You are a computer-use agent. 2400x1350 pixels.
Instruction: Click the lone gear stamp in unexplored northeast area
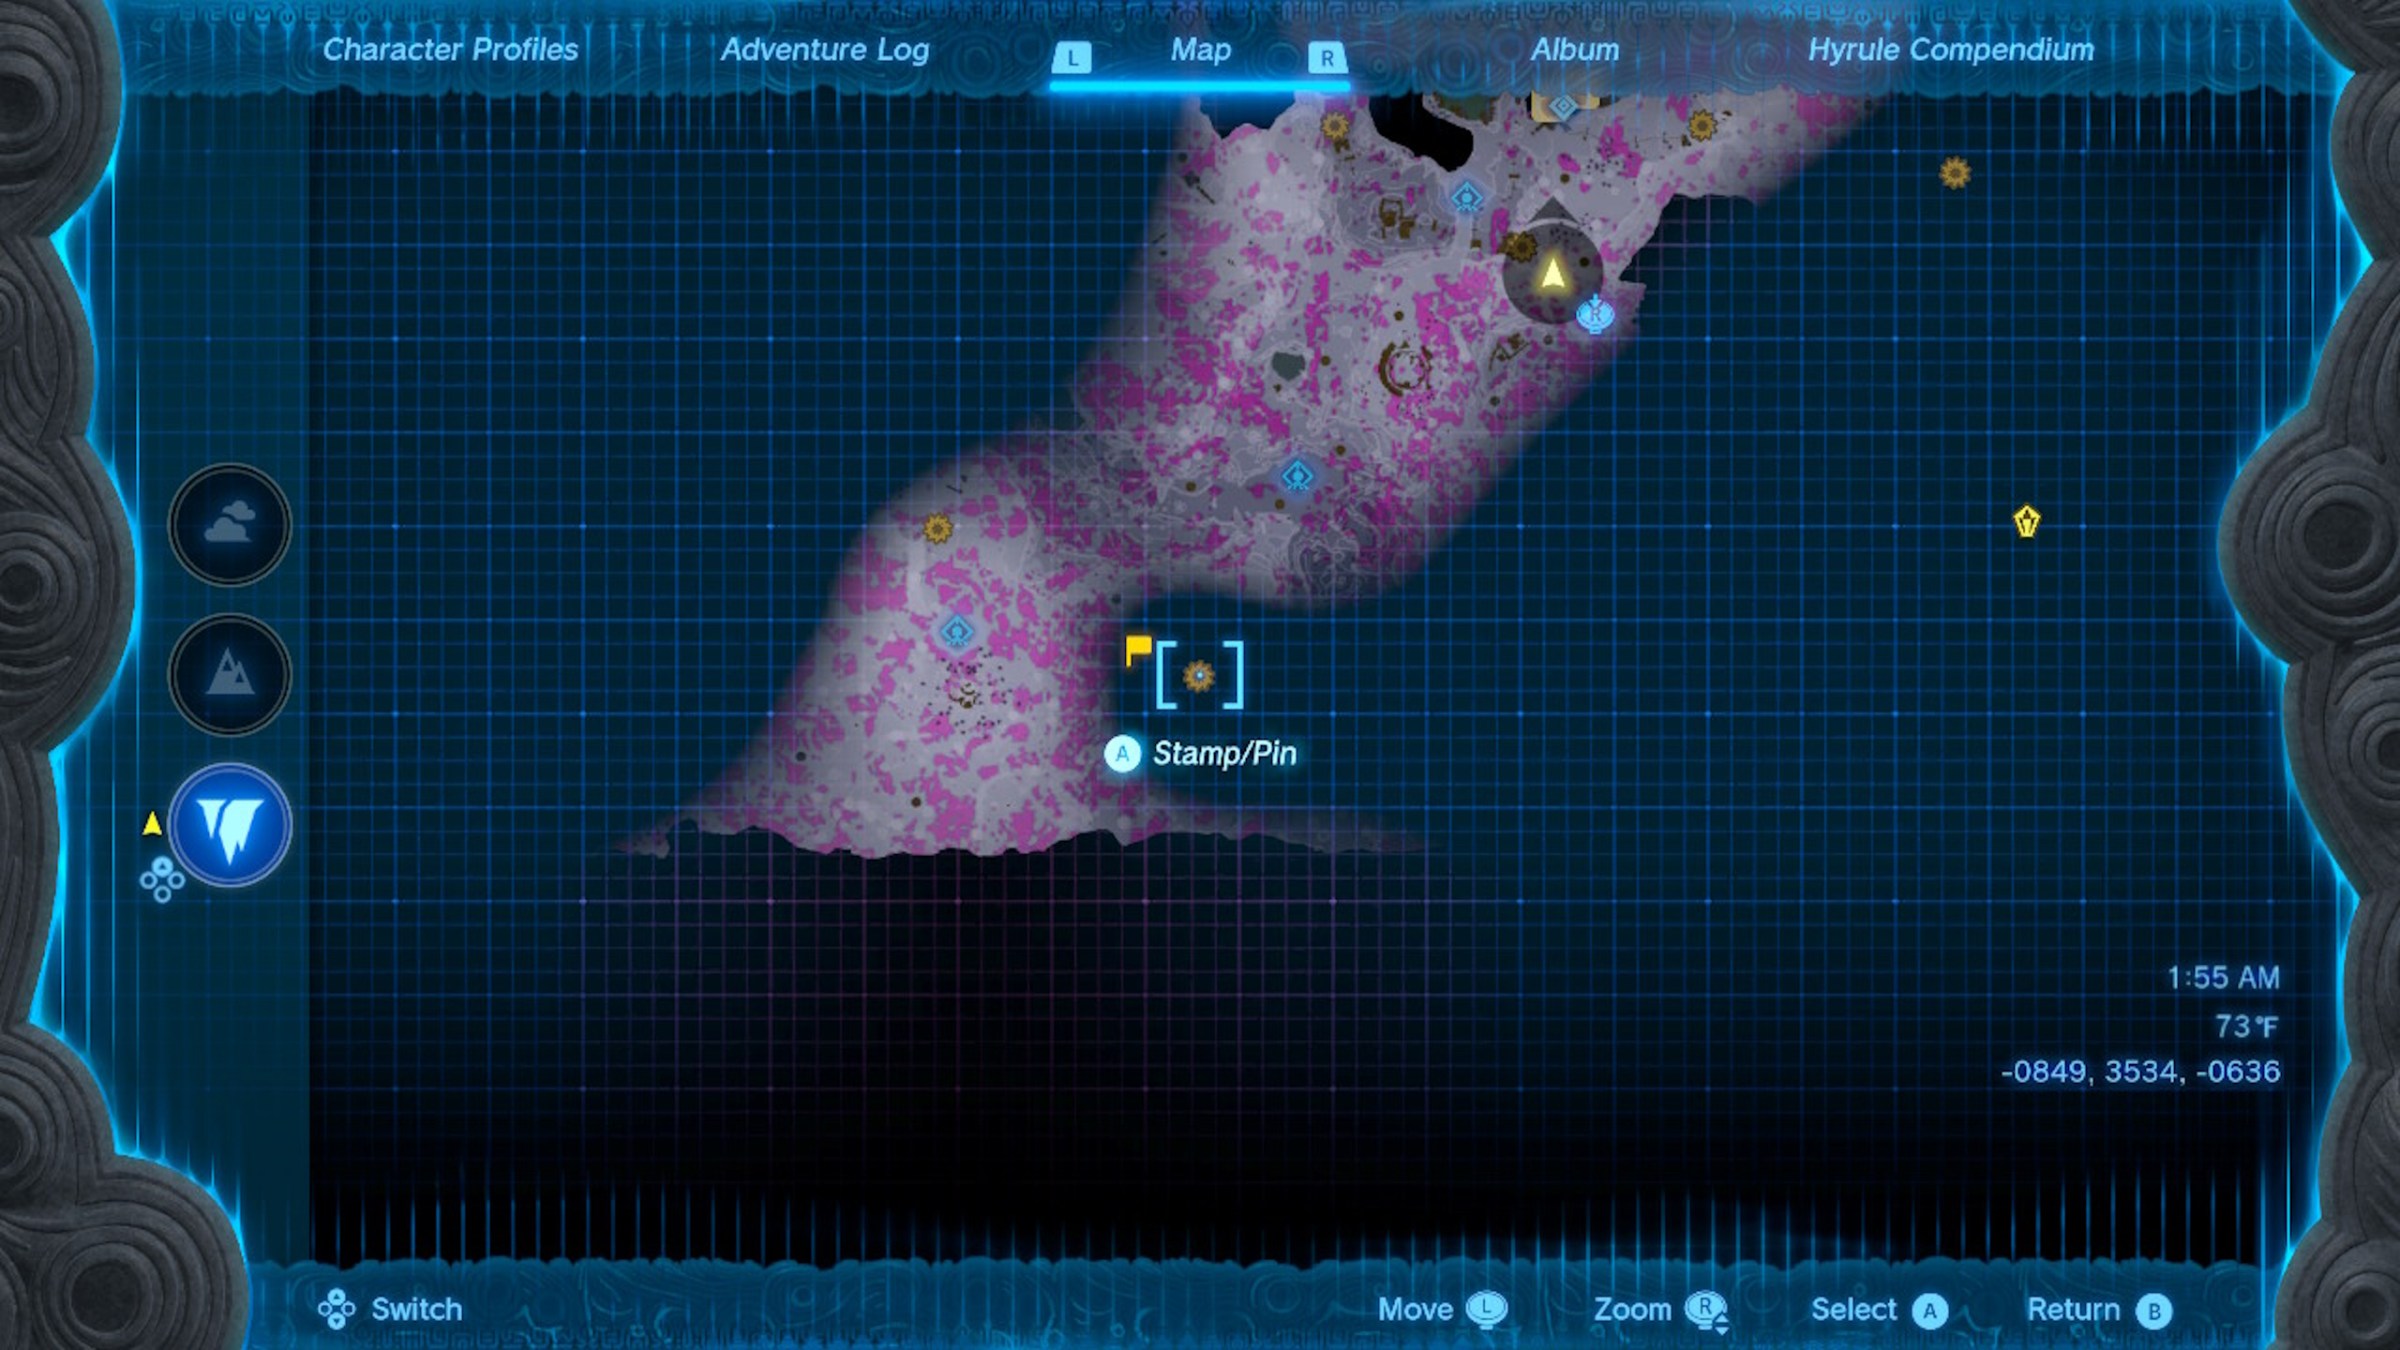point(1955,173)
